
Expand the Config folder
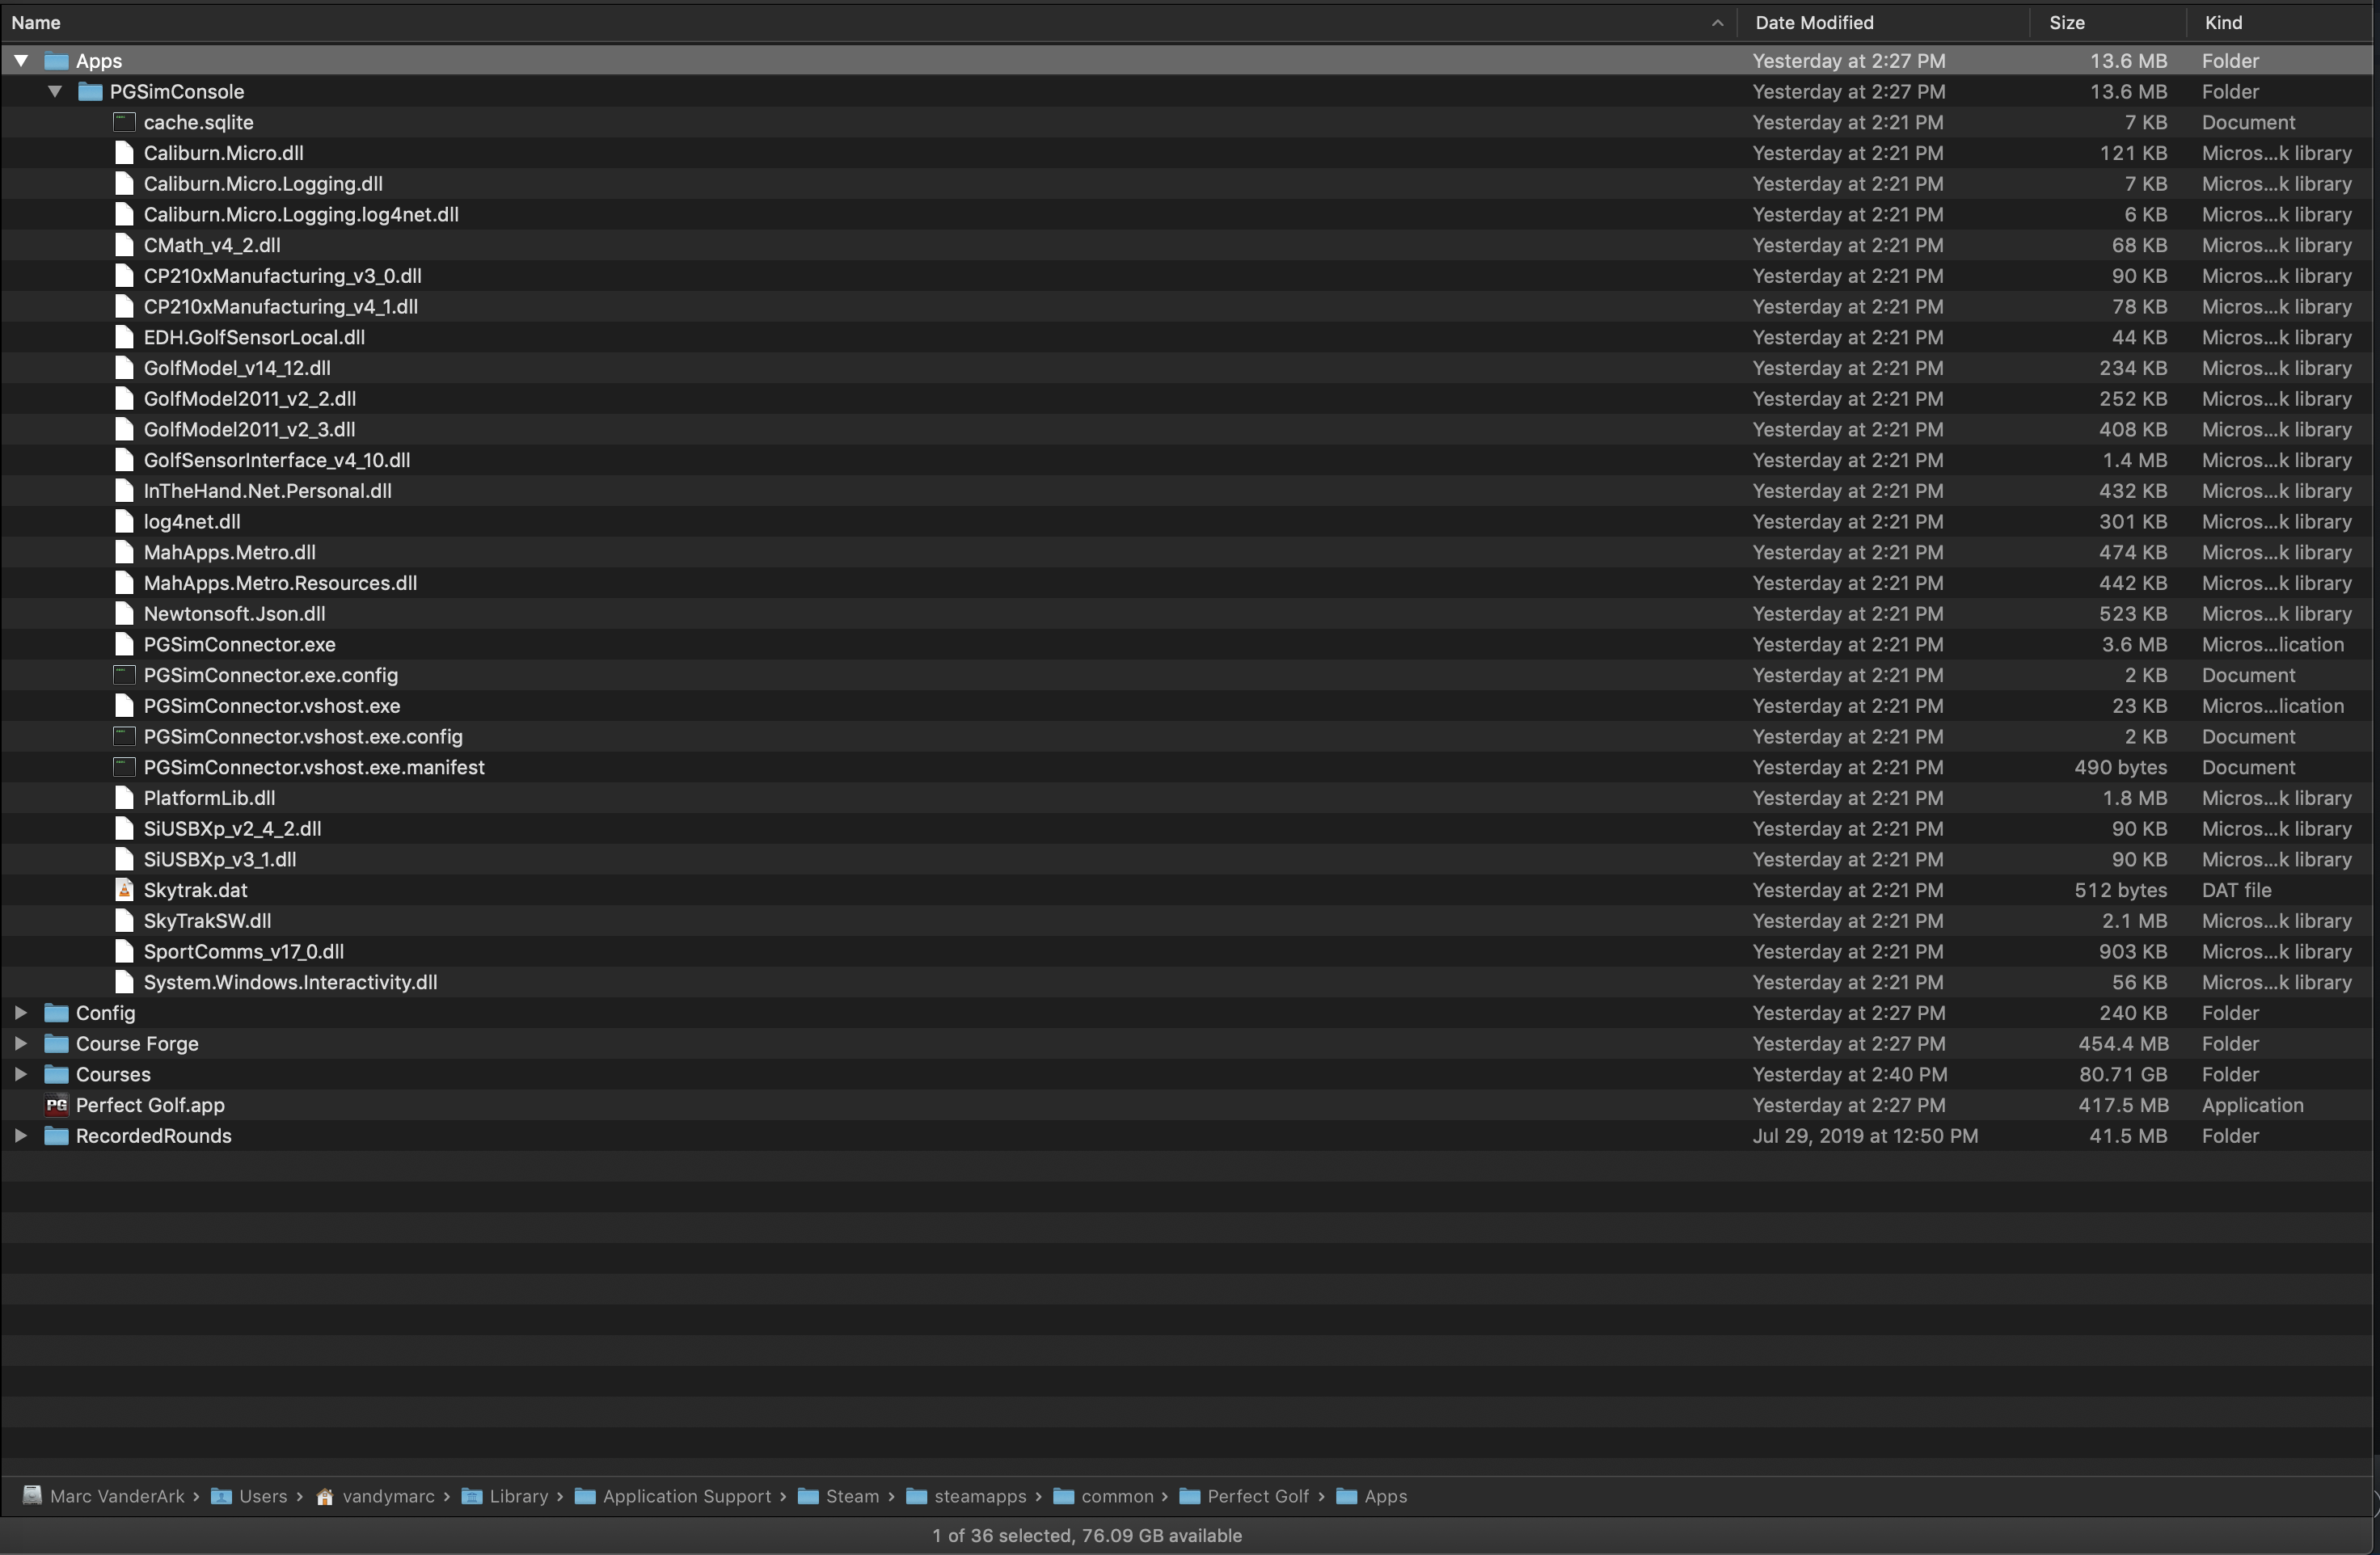pyautogui.click(x=21, y=1013)
